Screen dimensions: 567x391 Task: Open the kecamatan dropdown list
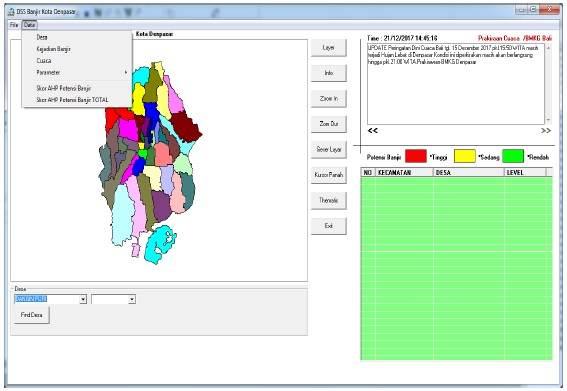point(84,299)
